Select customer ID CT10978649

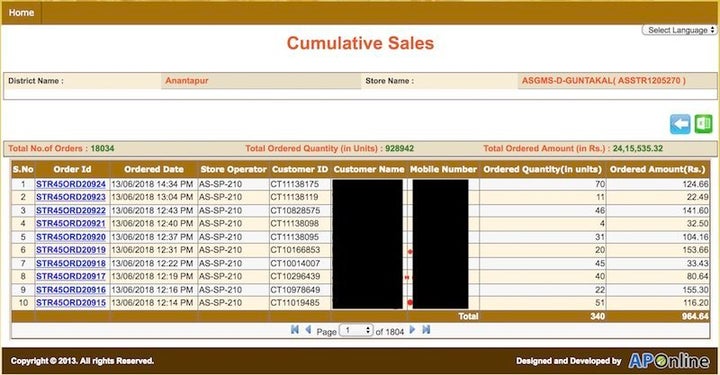pos(294,290)
